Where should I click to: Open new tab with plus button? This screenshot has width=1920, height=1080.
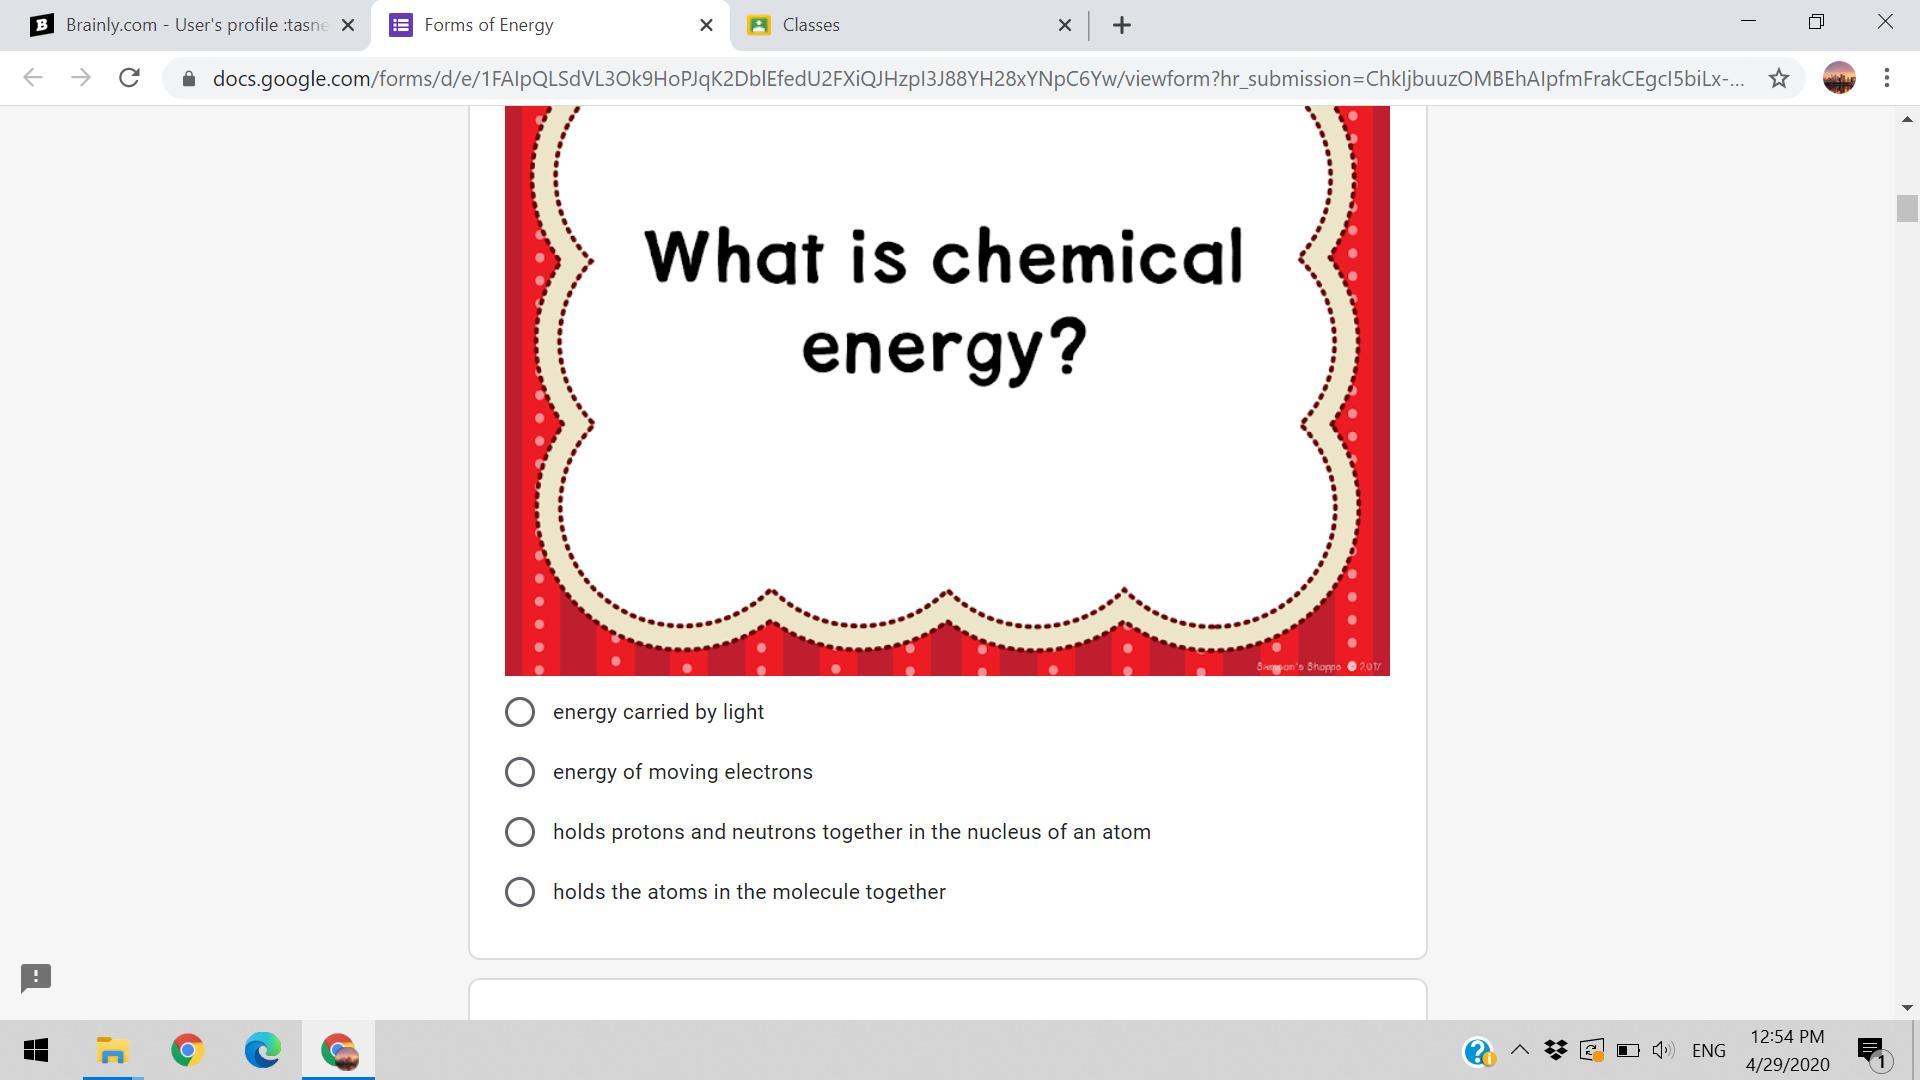1121,25
